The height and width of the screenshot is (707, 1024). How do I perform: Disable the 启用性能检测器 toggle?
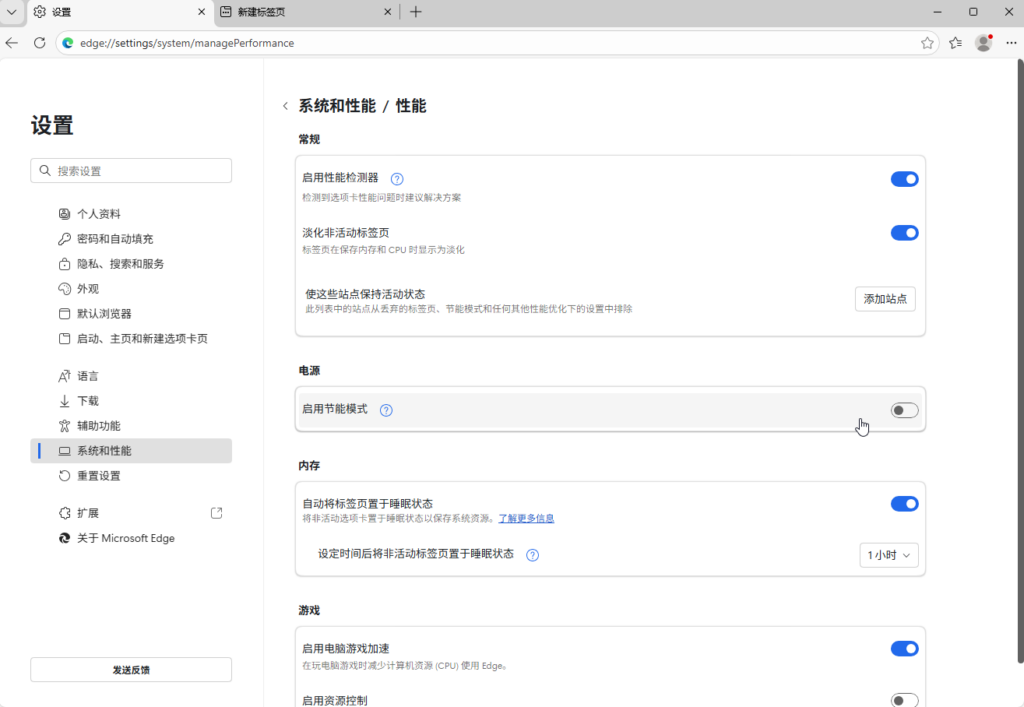[x=904, y=179]
